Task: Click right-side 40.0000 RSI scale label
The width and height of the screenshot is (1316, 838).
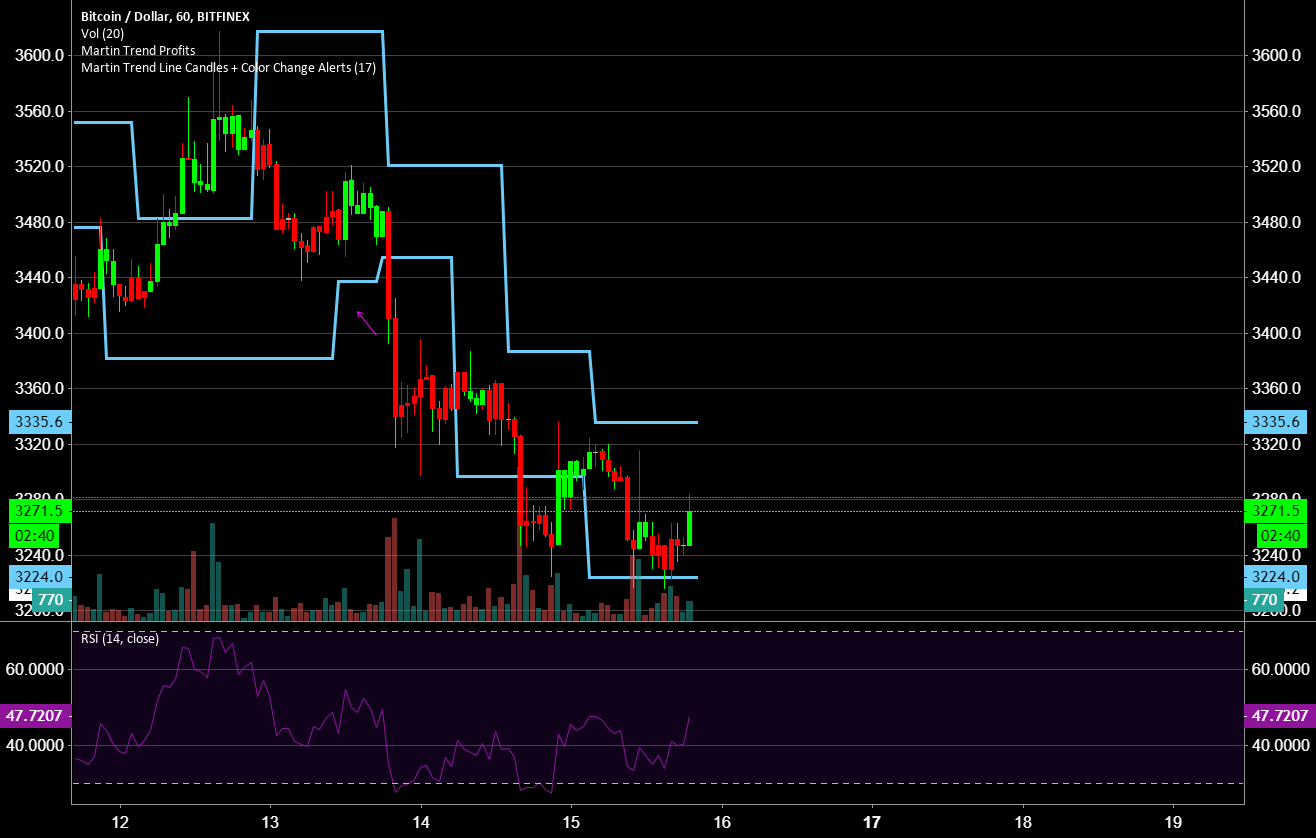Action: (x=1280, y=745)
